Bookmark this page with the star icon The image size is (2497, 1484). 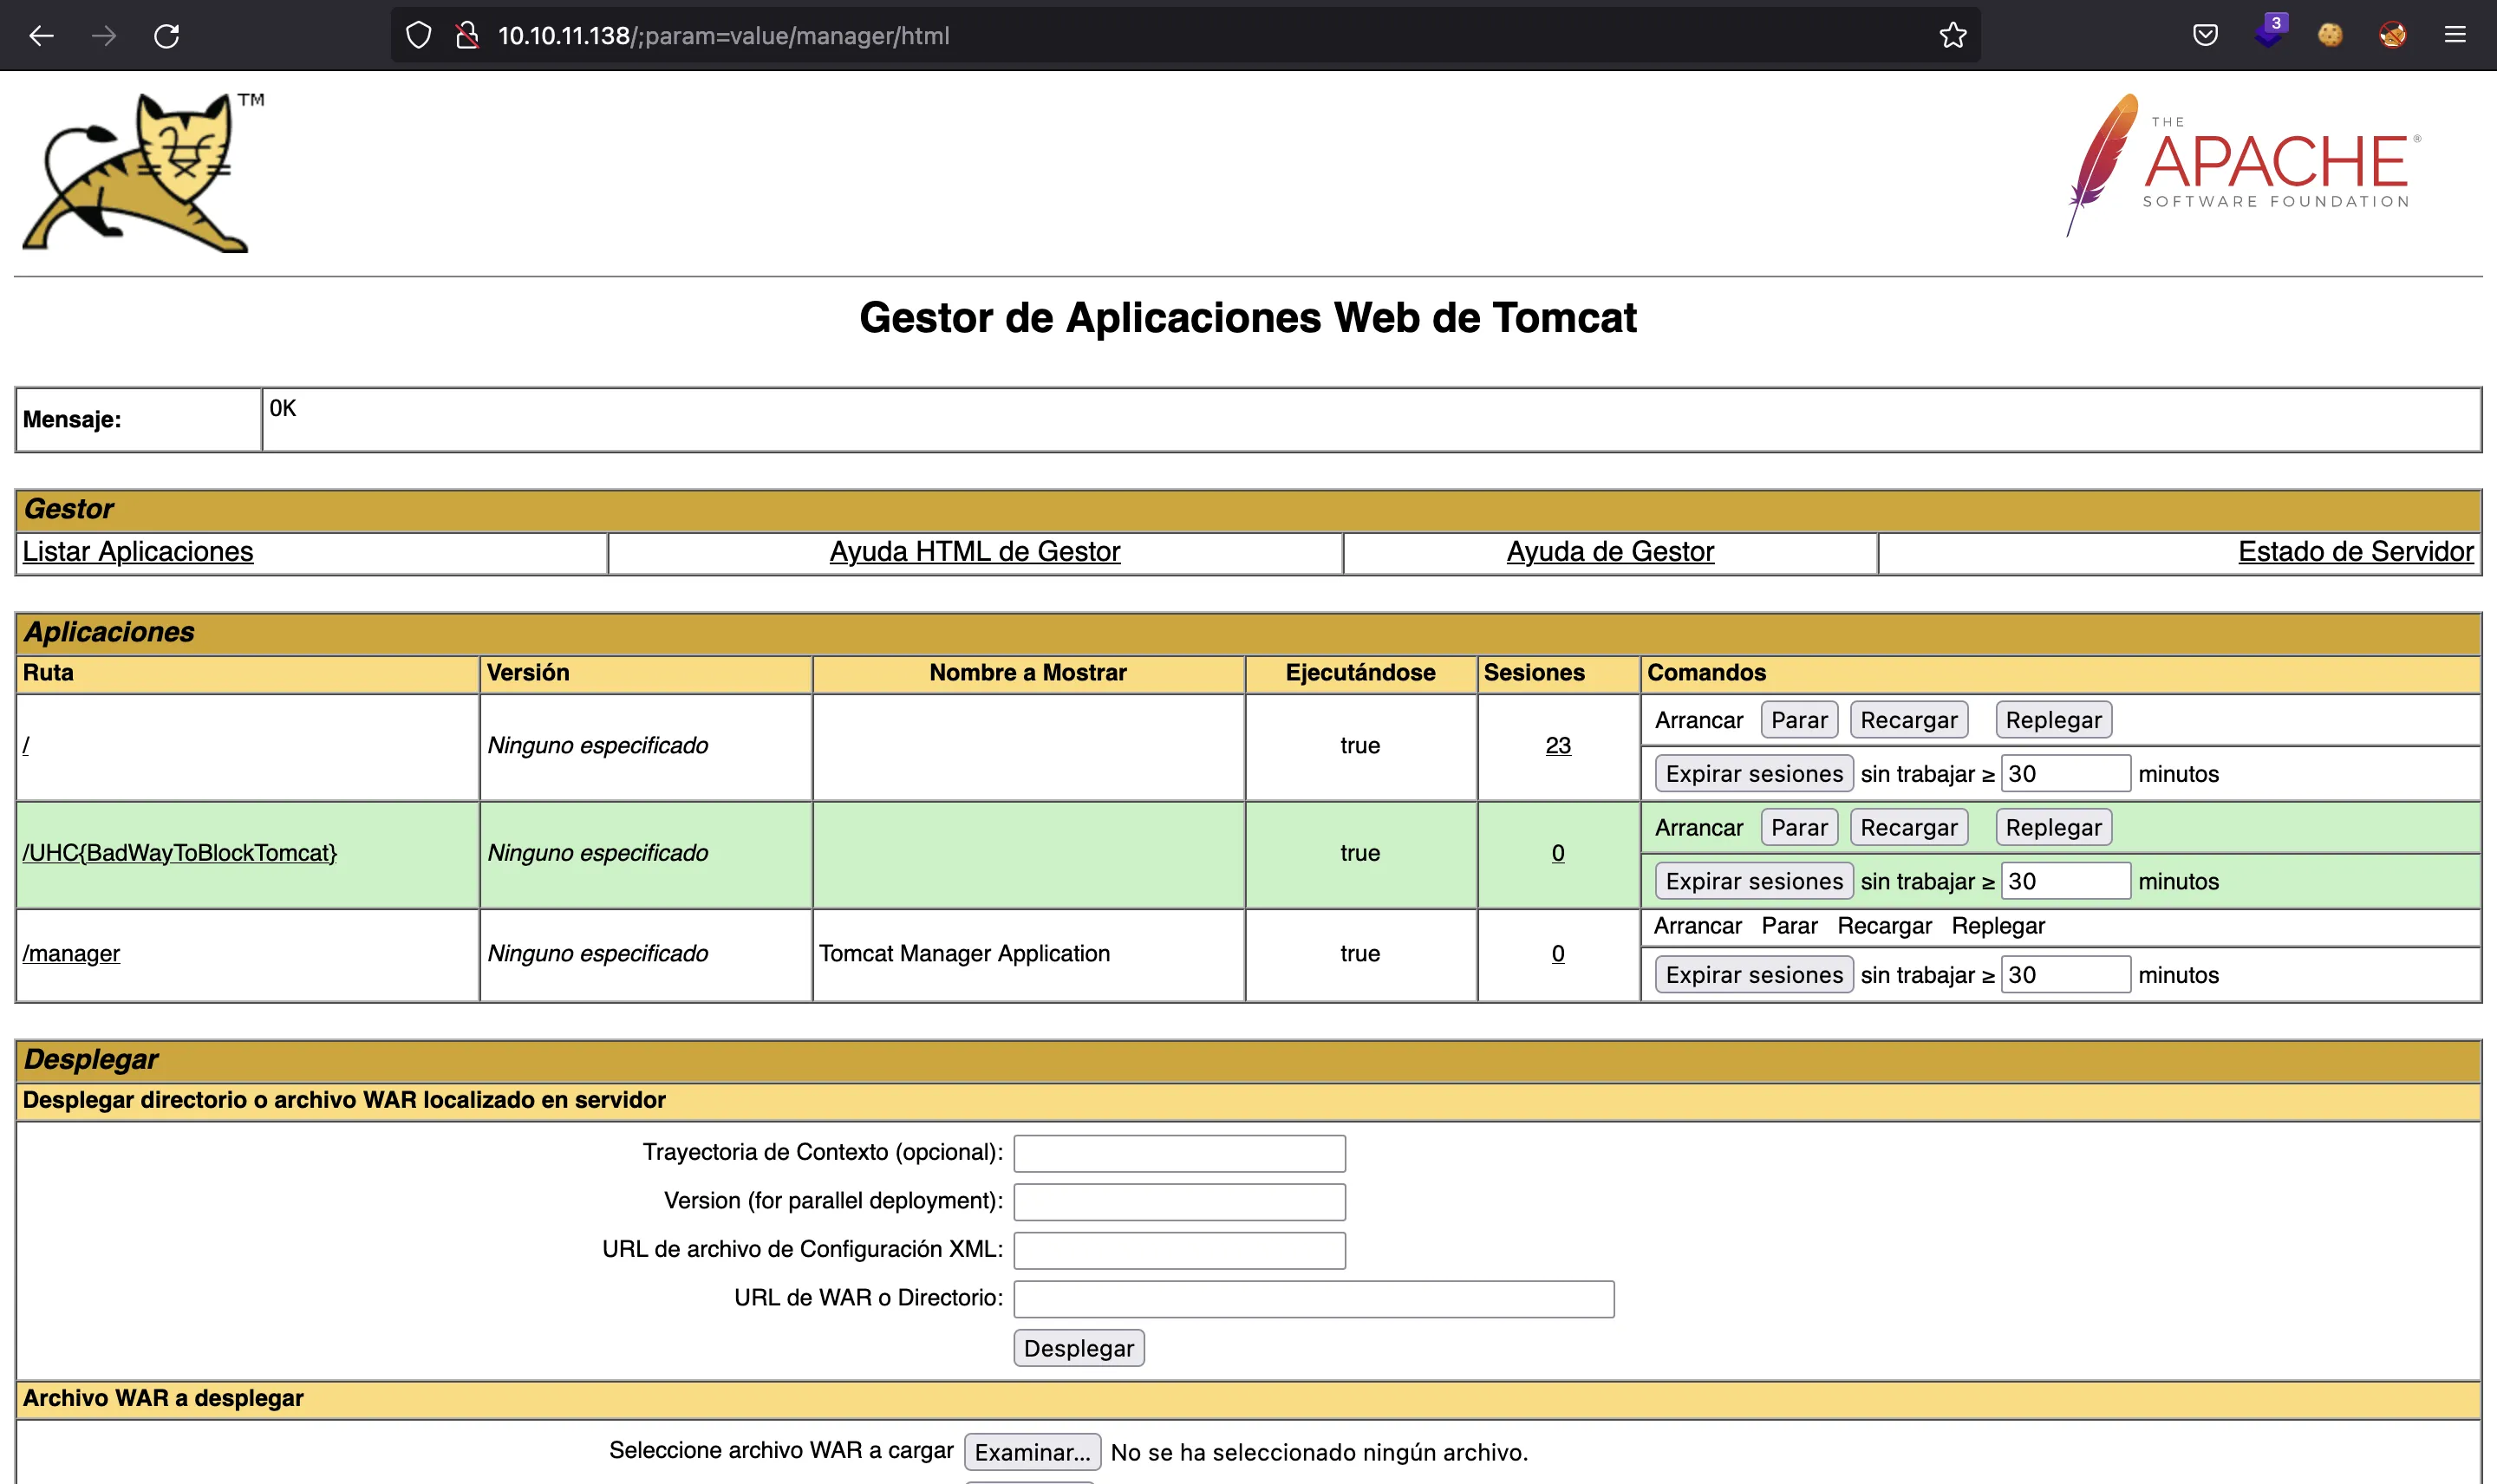tap(1953, 36)
